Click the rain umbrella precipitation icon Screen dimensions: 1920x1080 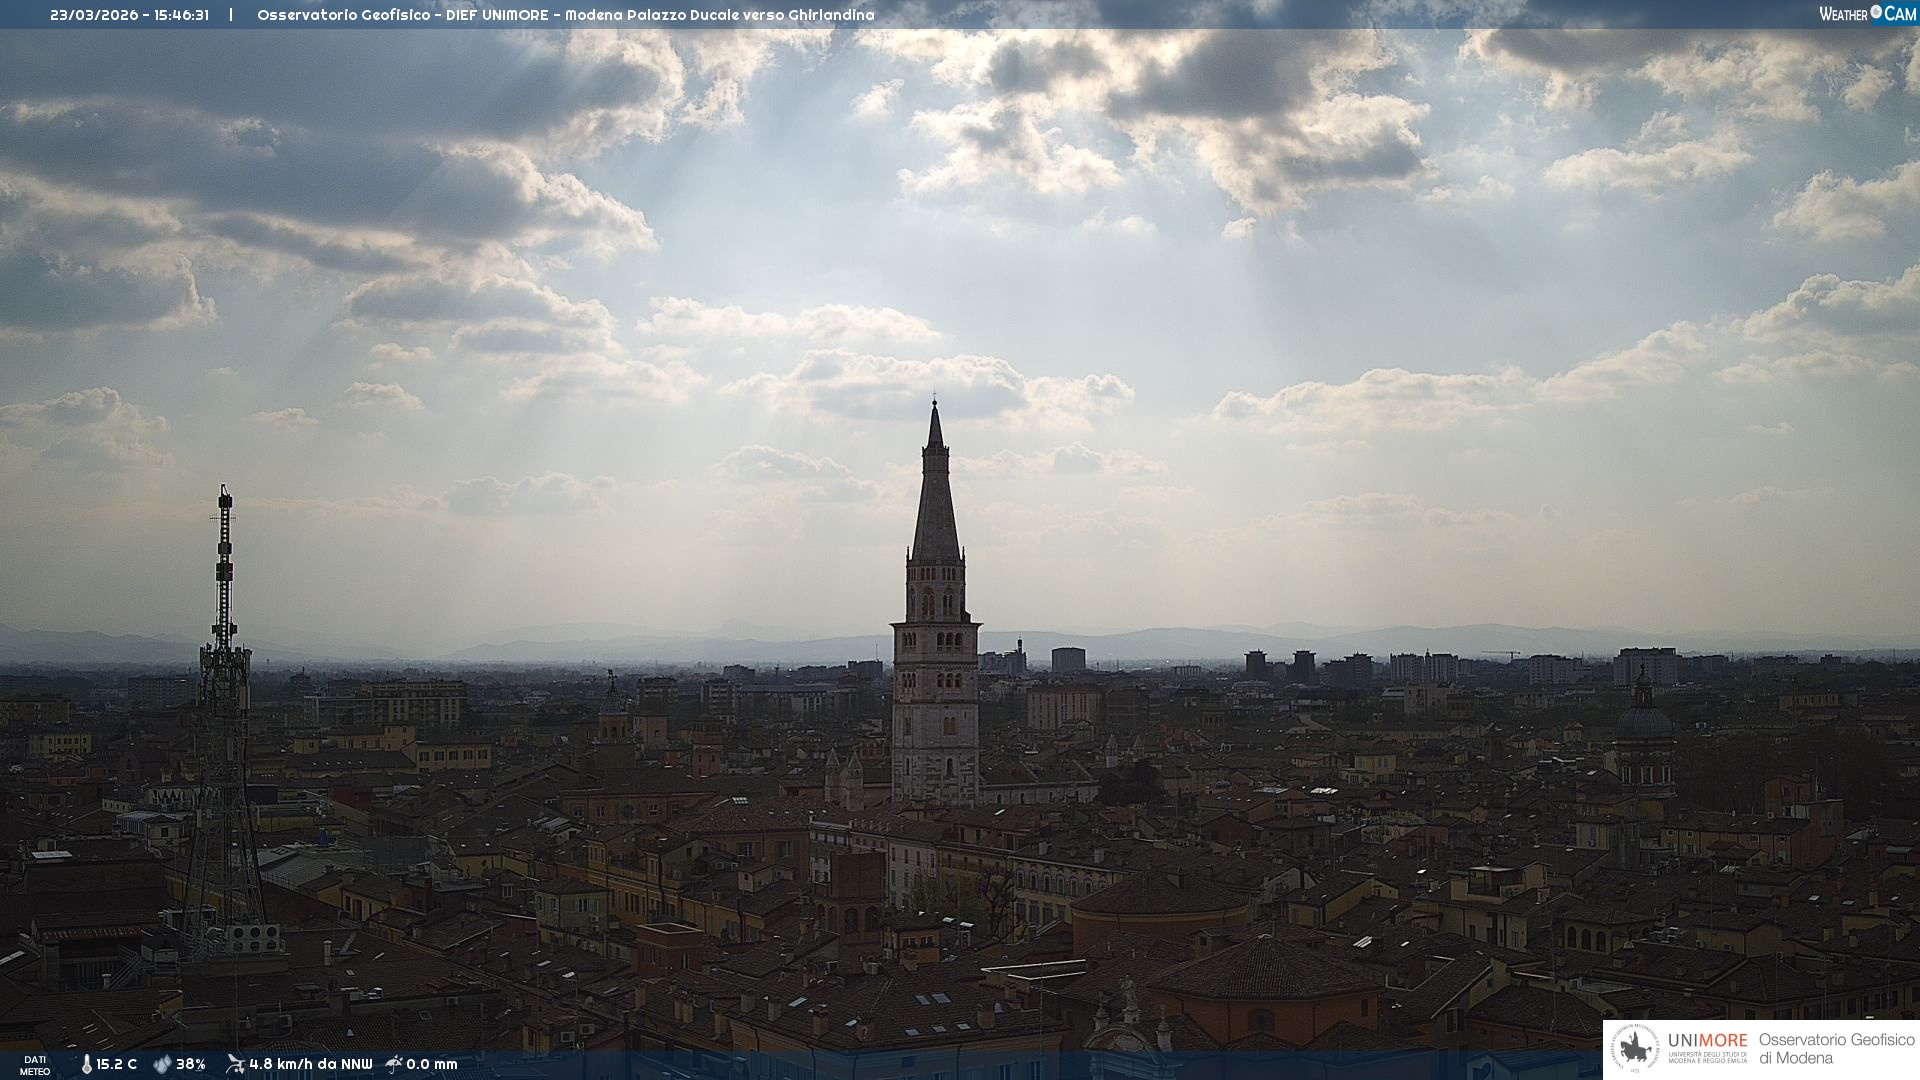point(394,1064)
